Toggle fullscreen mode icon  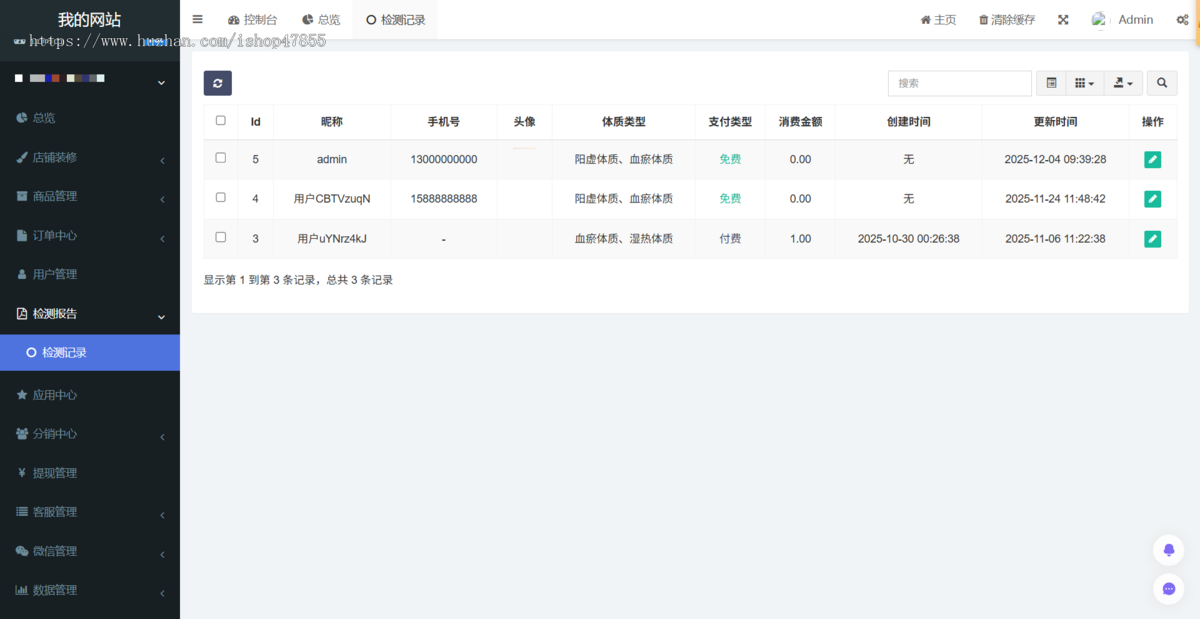[x=1063, y=20]
